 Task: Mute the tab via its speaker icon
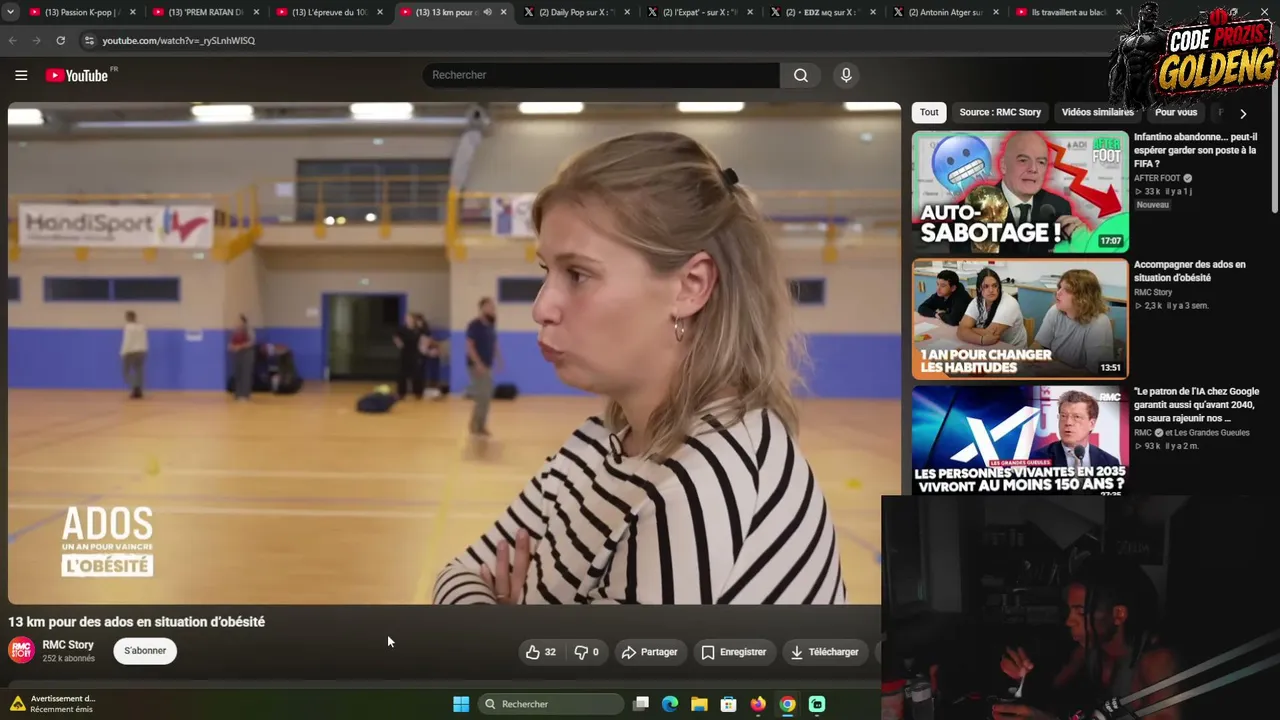click(487, 12)
